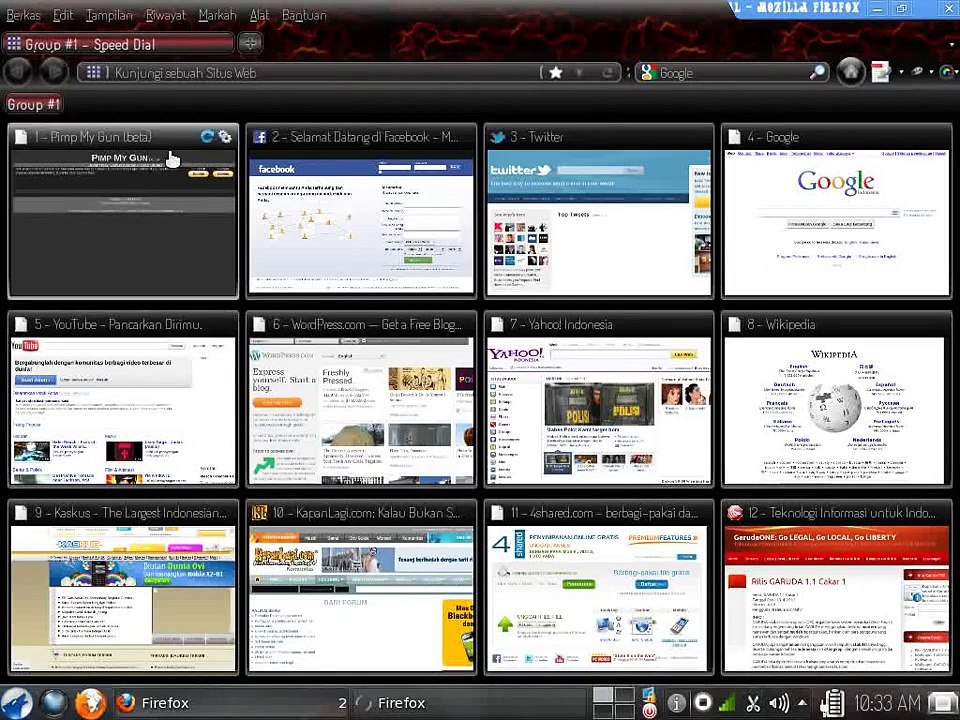Click the red power button in taskbar
This screenshot has width=960, height=720.
650,711
